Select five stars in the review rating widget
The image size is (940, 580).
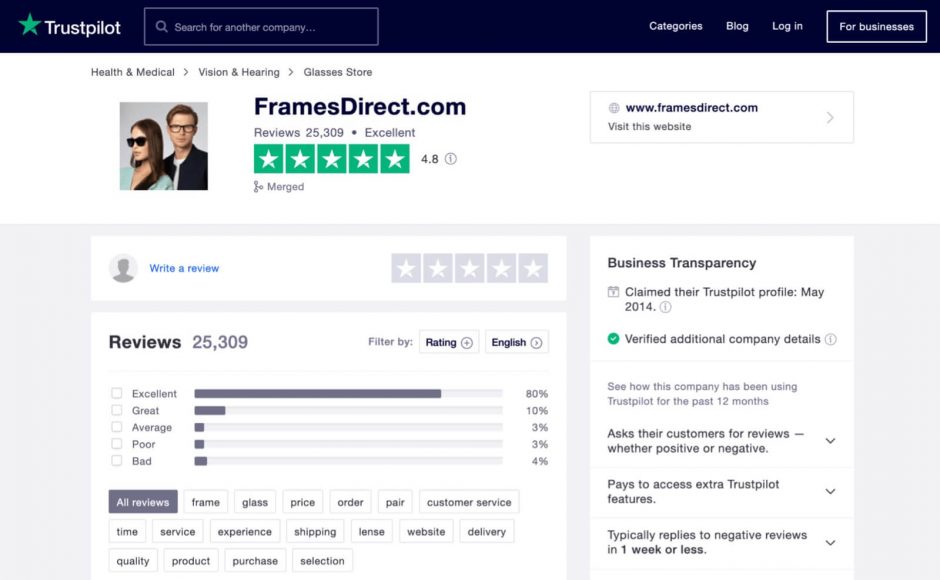coord(534,268)
